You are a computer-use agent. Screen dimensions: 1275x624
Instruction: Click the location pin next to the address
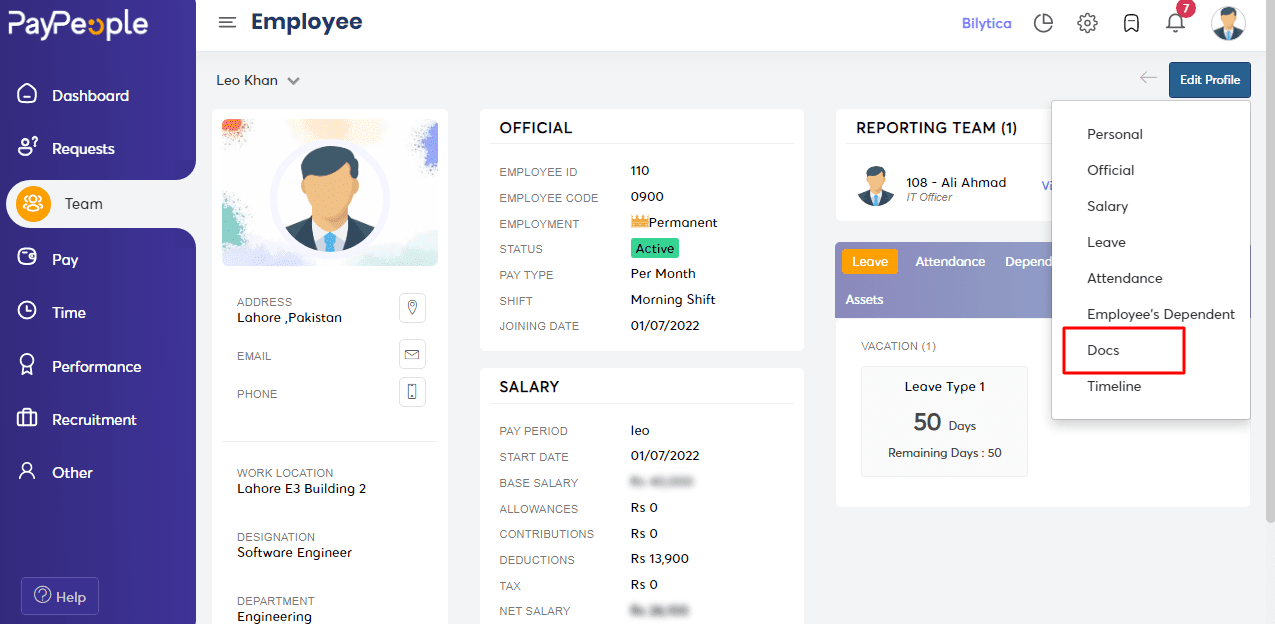coord(412,307)
